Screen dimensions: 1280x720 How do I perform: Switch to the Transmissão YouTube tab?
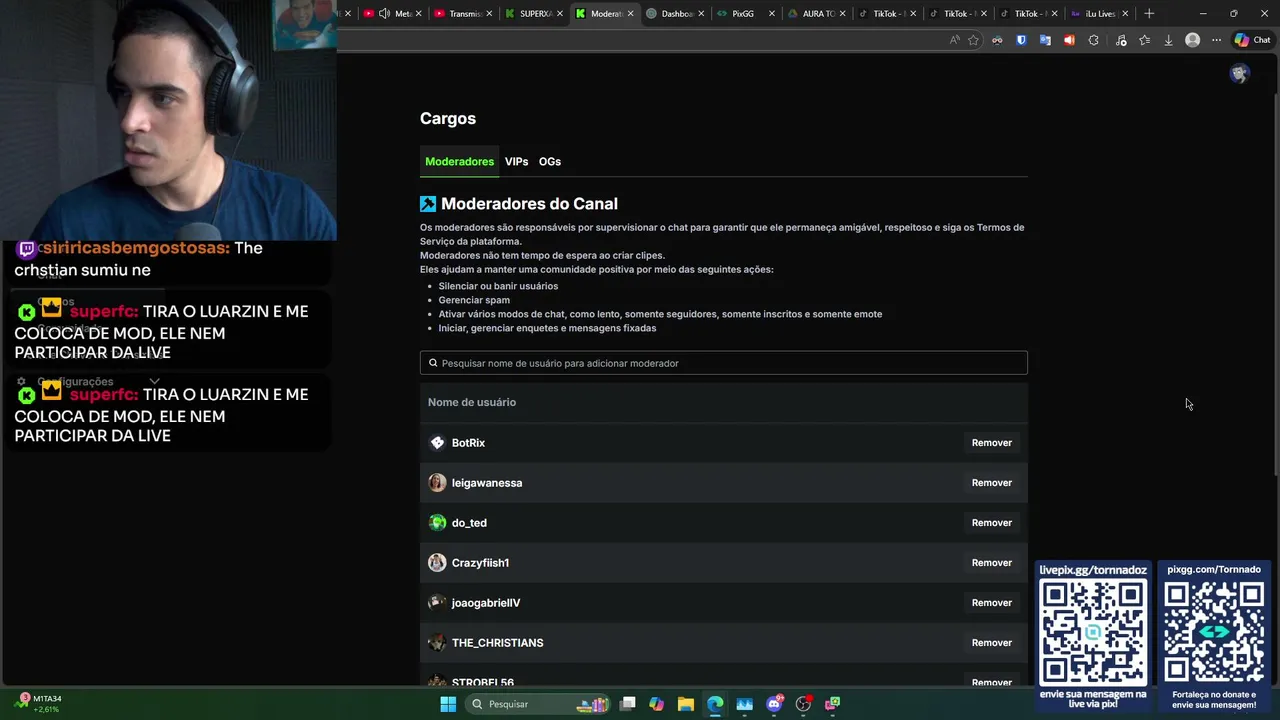click(463, 14)
